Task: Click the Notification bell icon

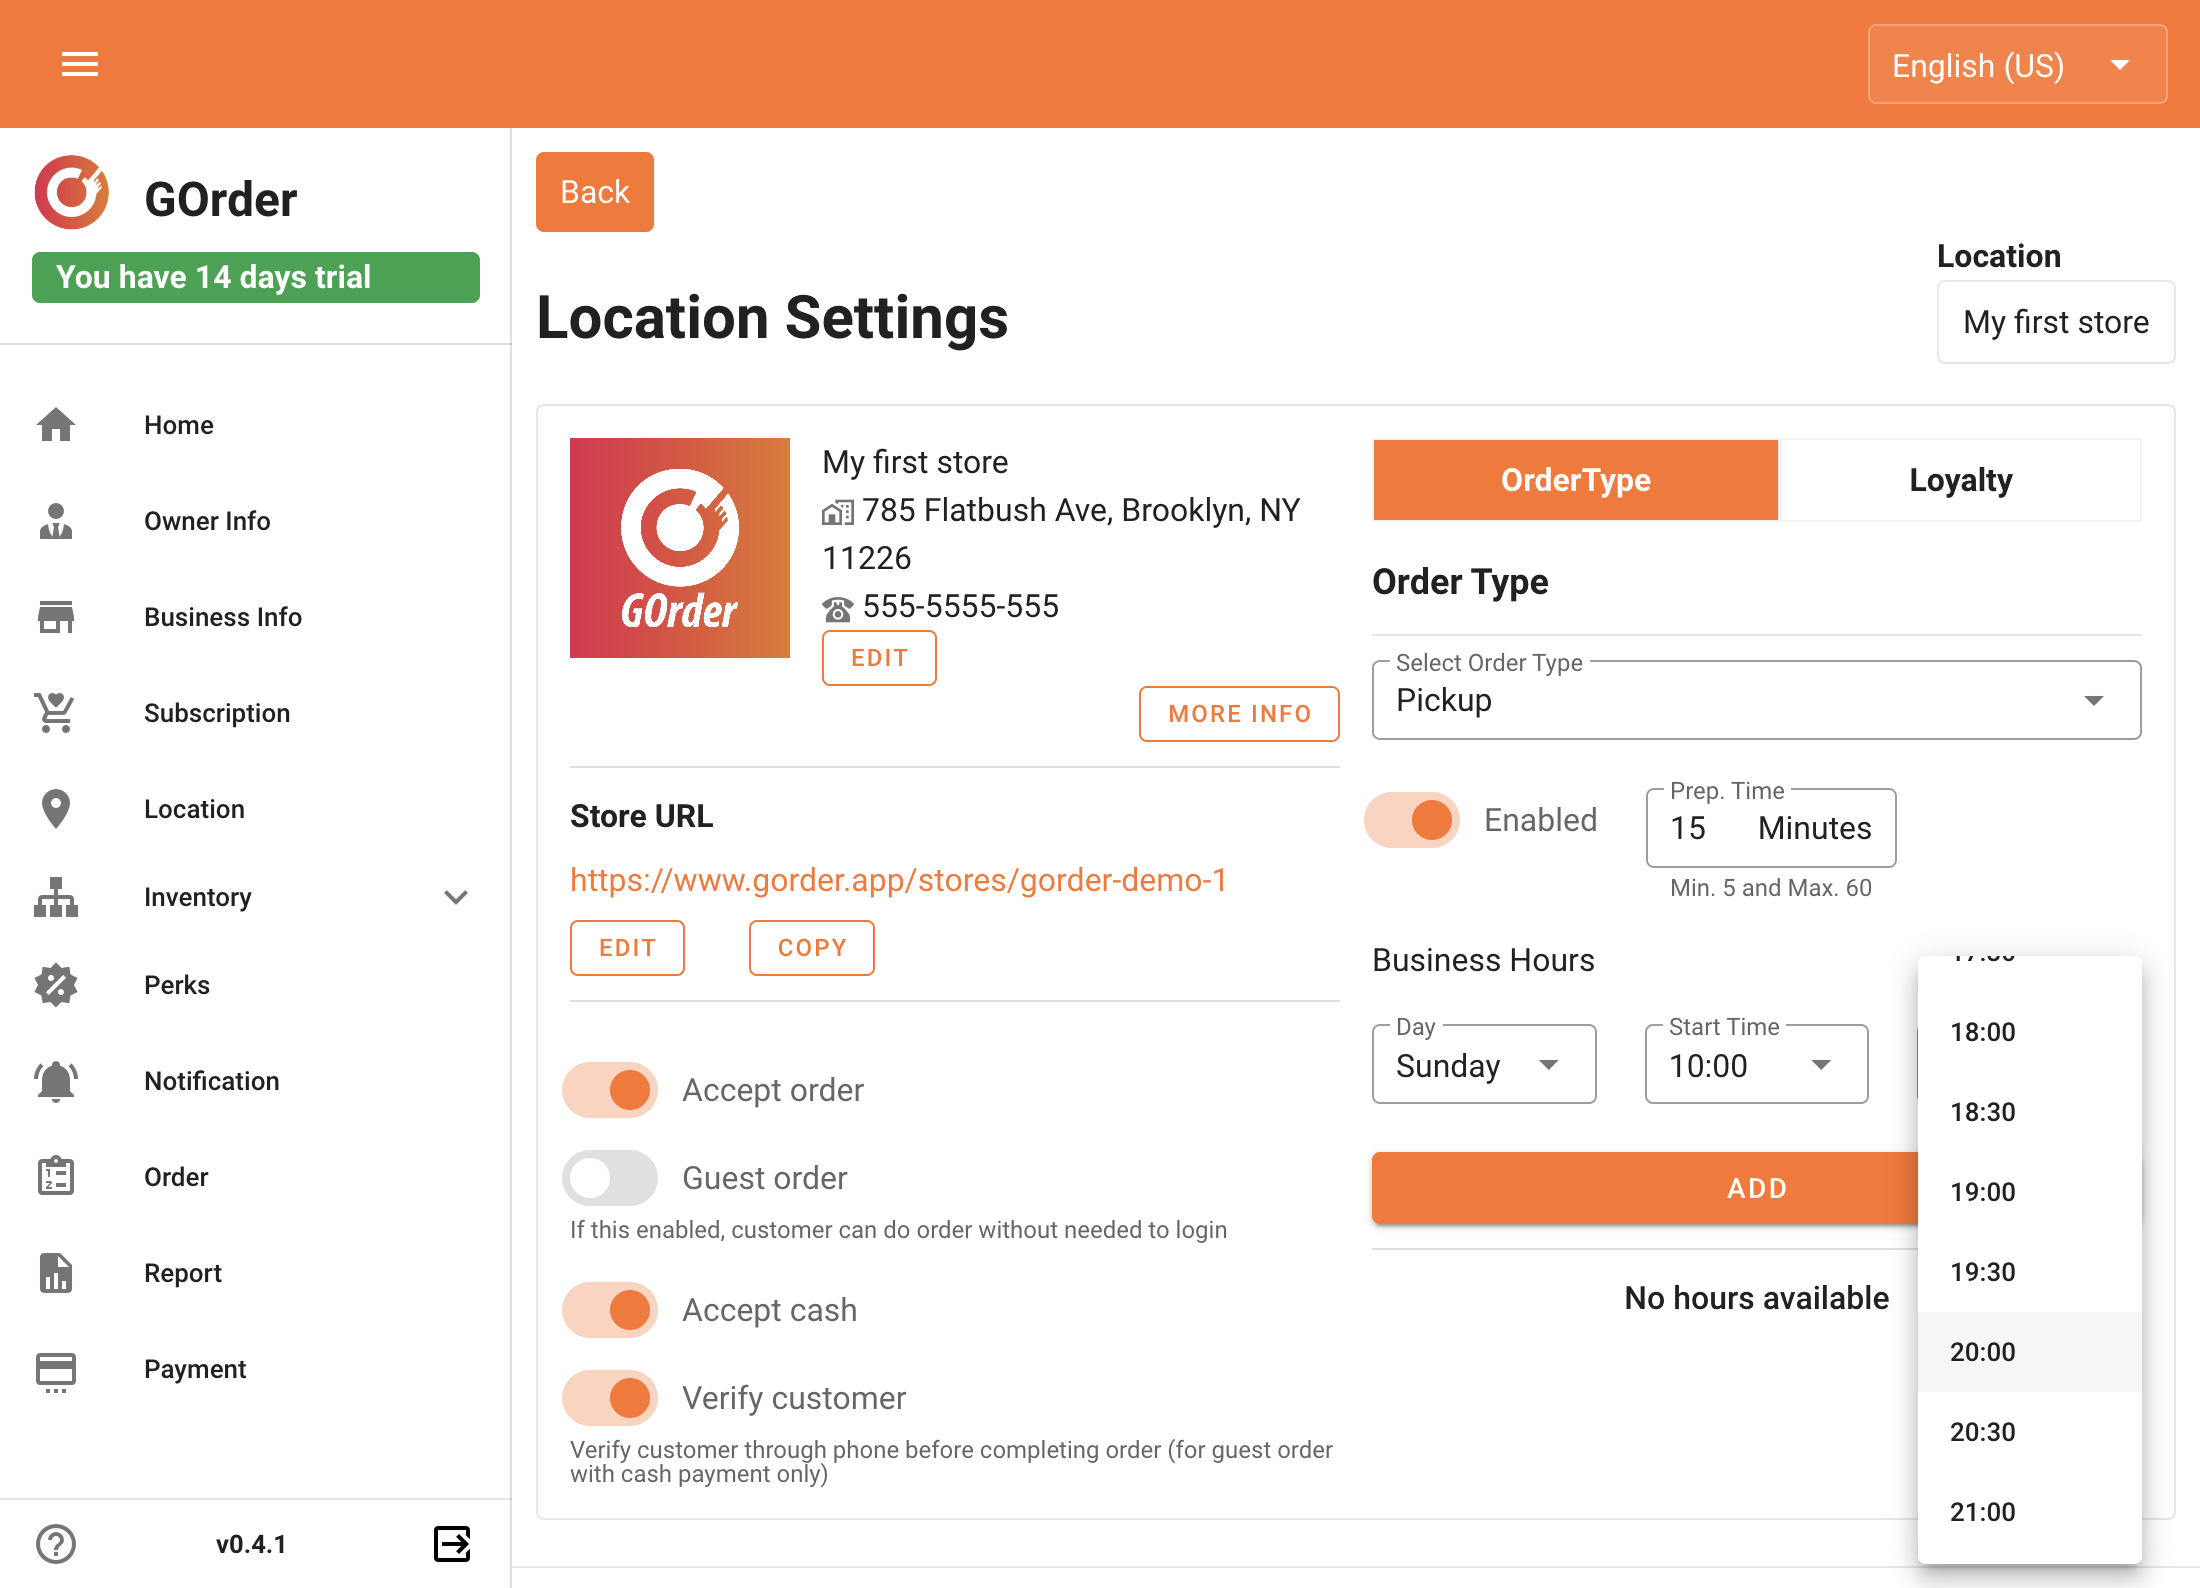Action: [x=56, y=1081]
